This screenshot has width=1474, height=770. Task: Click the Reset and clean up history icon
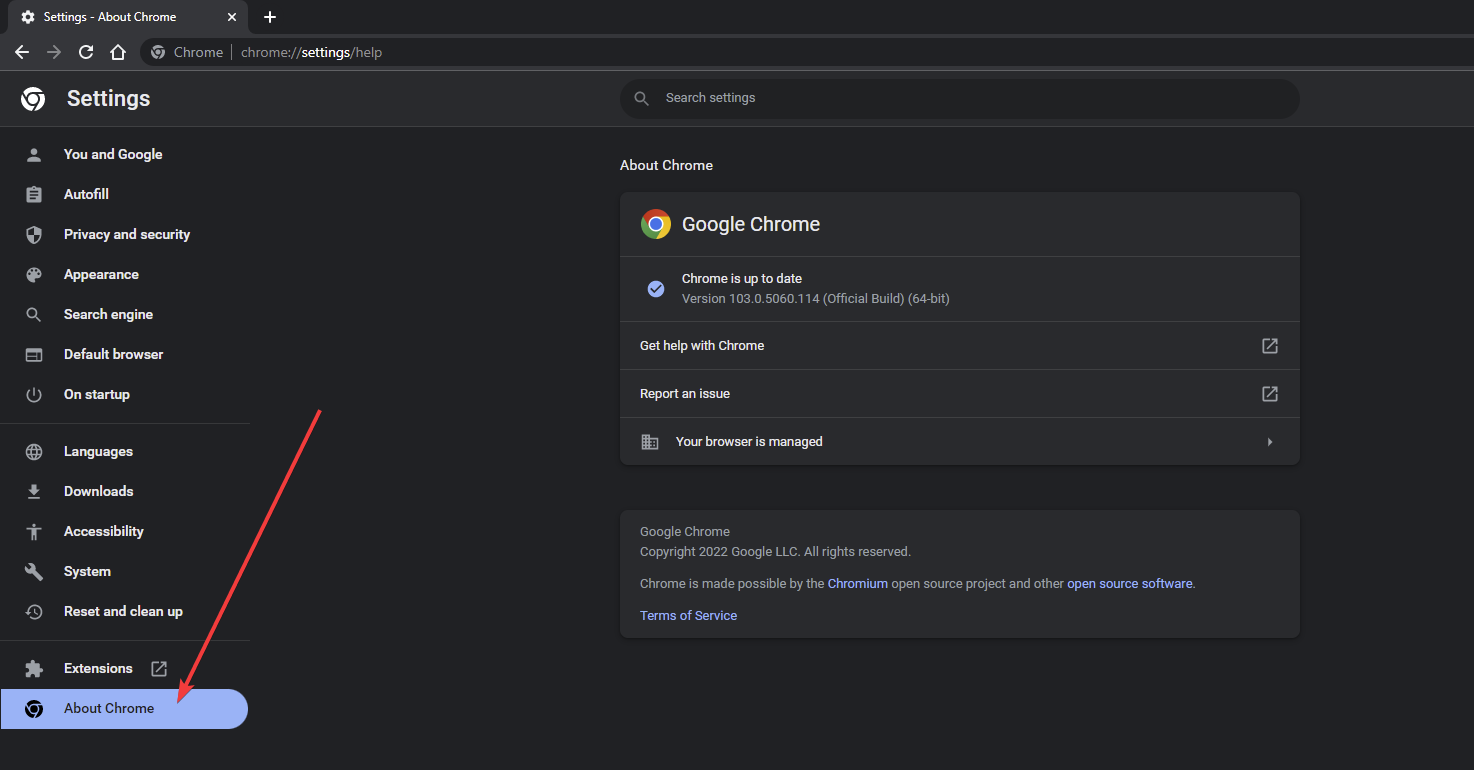34,611
